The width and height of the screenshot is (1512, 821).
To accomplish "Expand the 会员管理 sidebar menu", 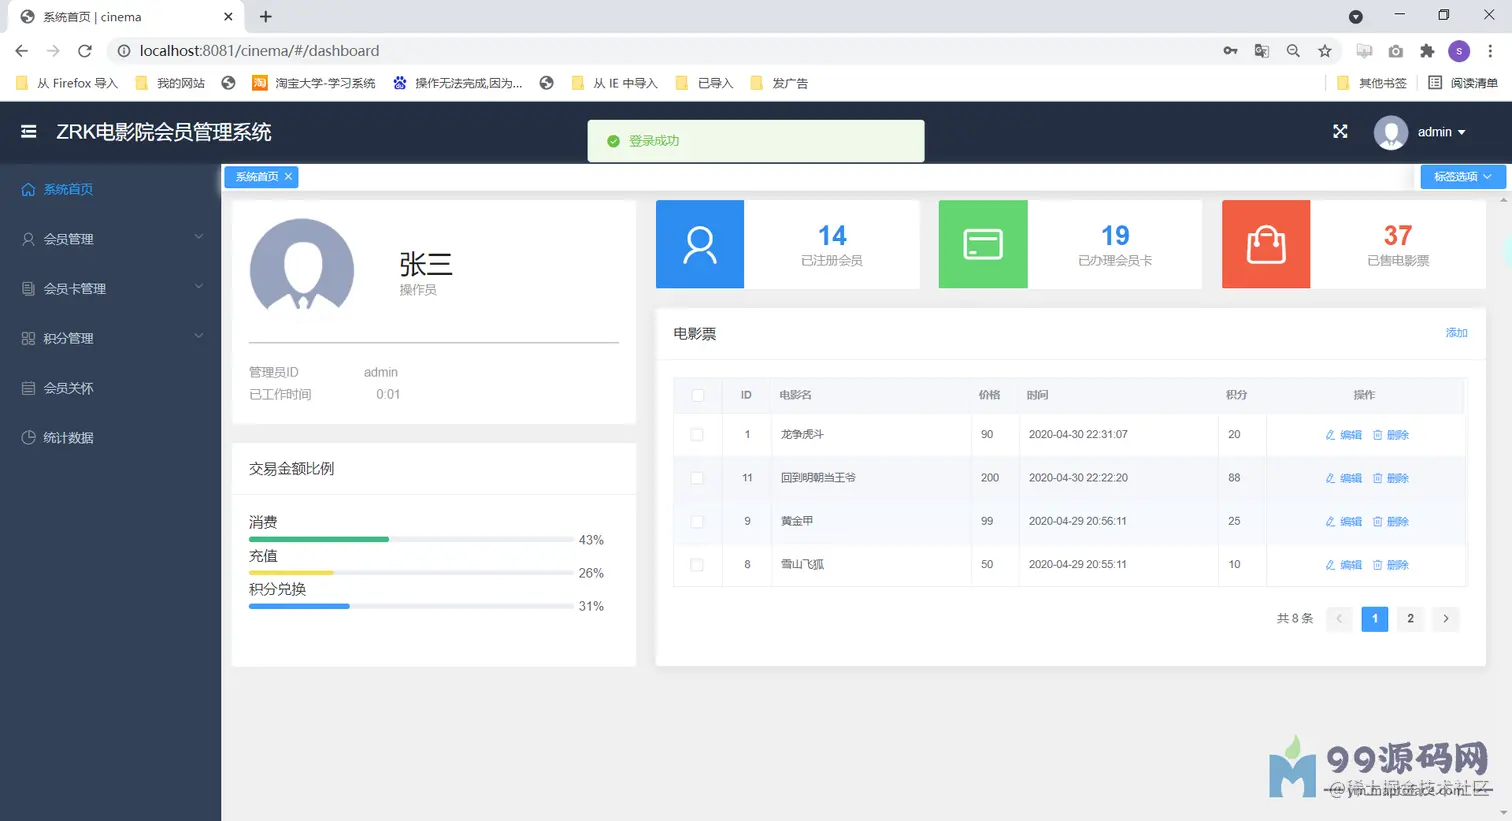I will tap(110, 239).
